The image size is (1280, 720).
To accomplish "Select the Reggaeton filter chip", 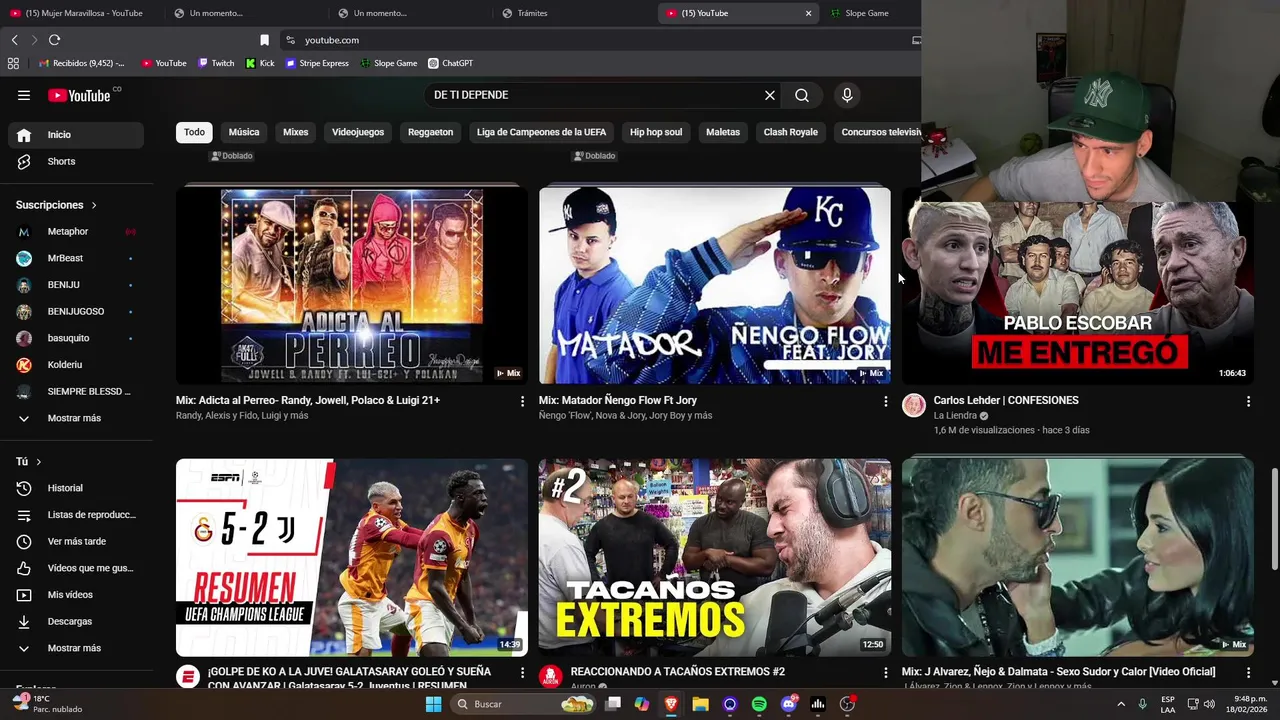I will click(x=430, y=132).
